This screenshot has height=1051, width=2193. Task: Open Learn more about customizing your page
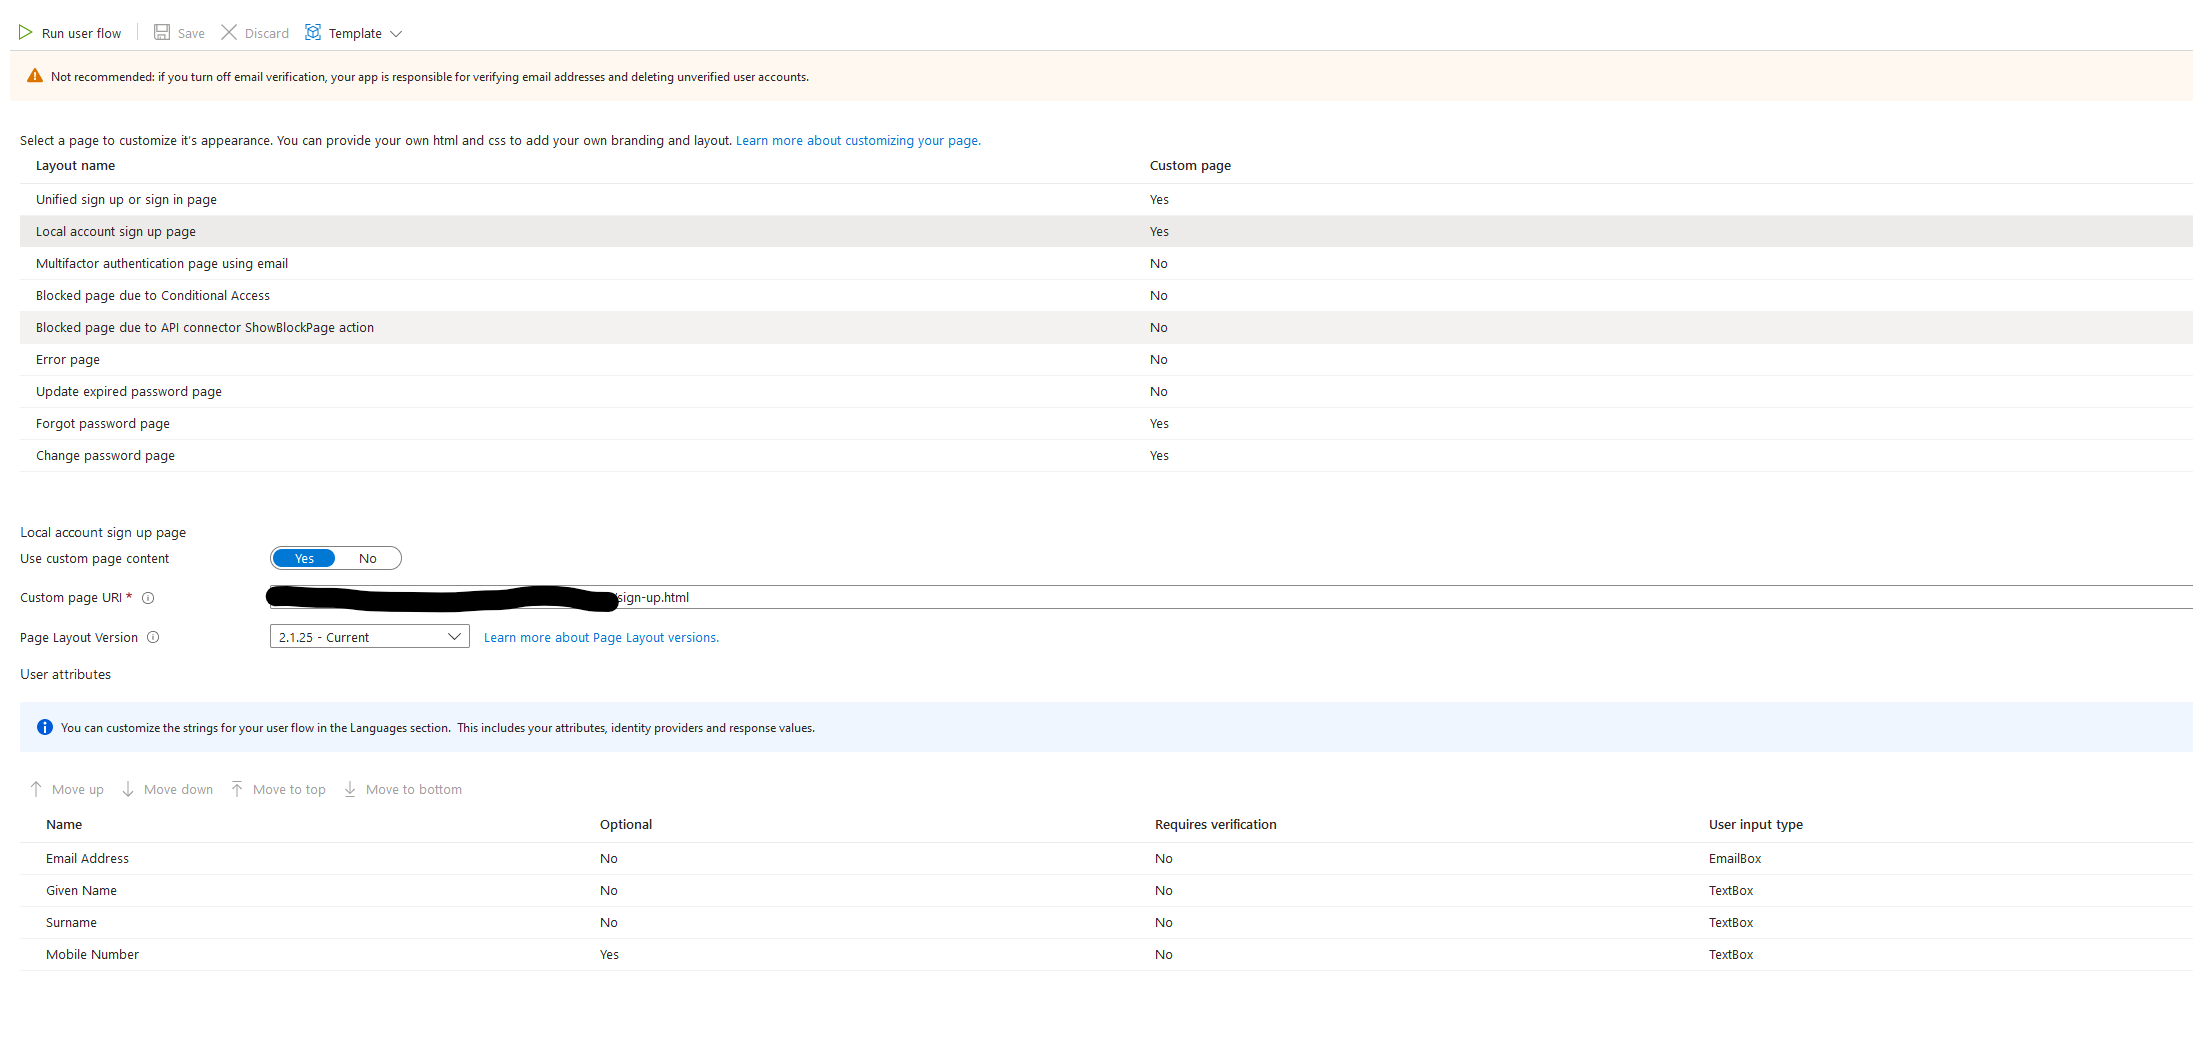click(857, 140)
